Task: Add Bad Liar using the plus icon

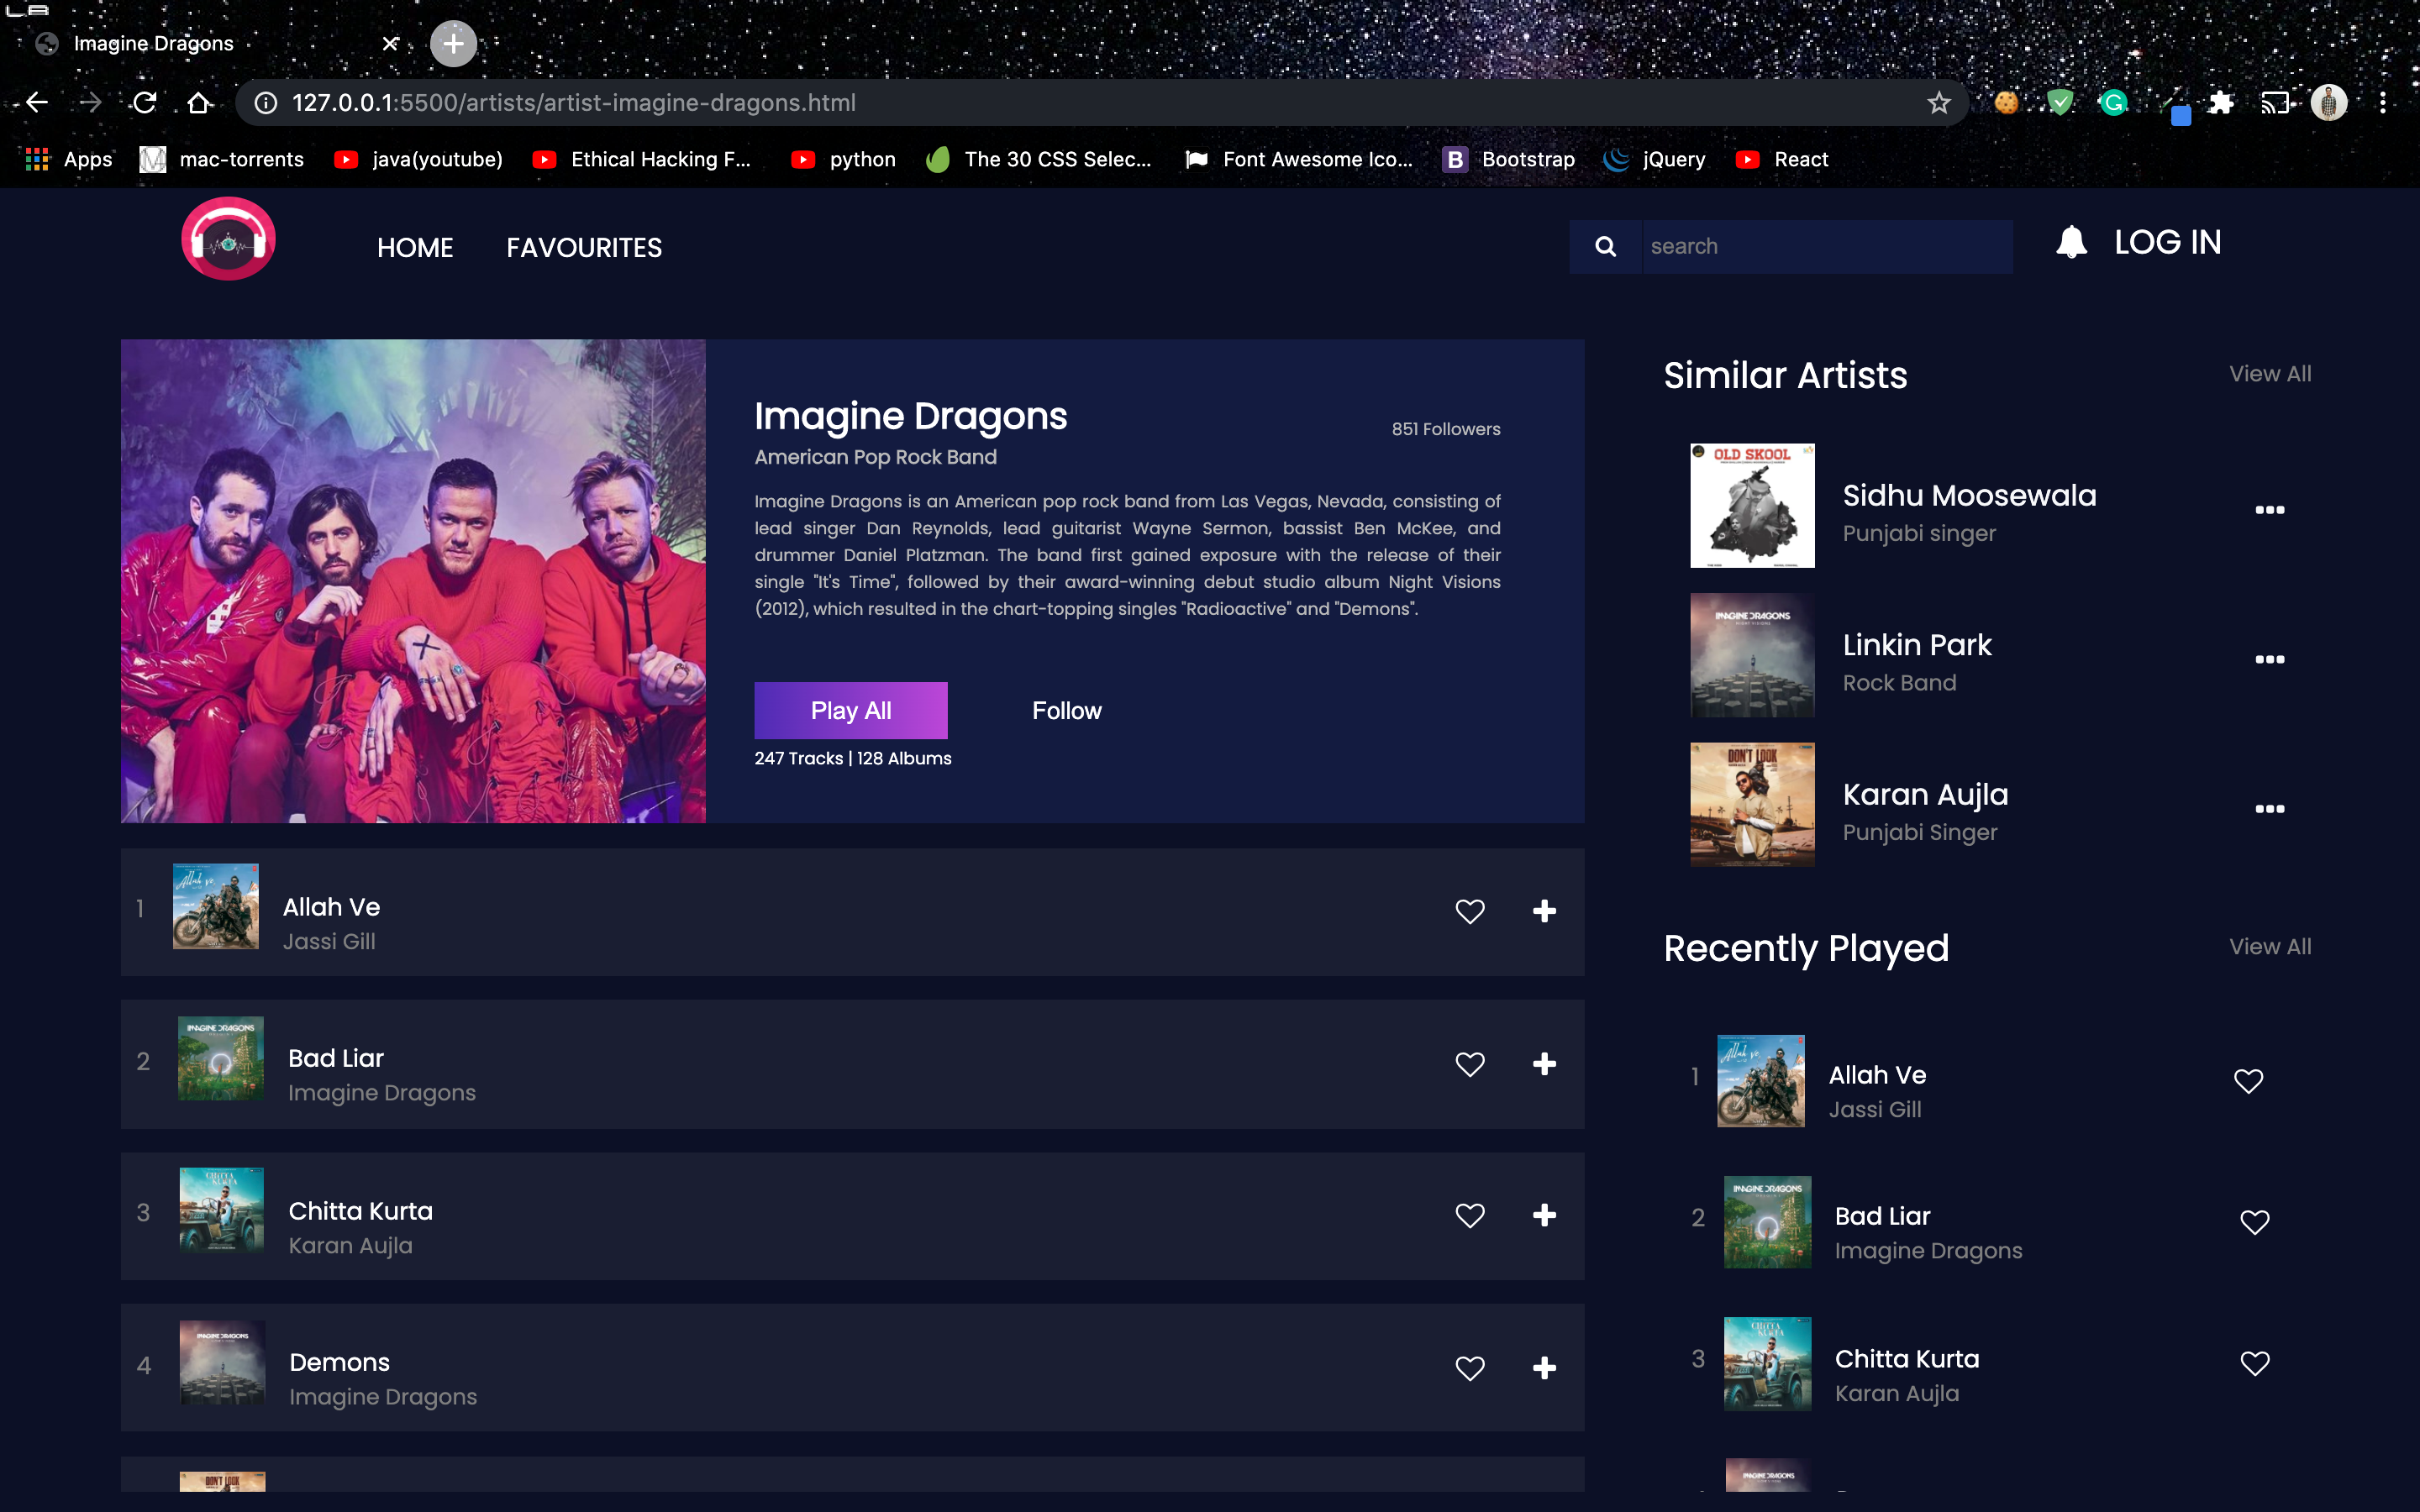Action: 1544,1063
